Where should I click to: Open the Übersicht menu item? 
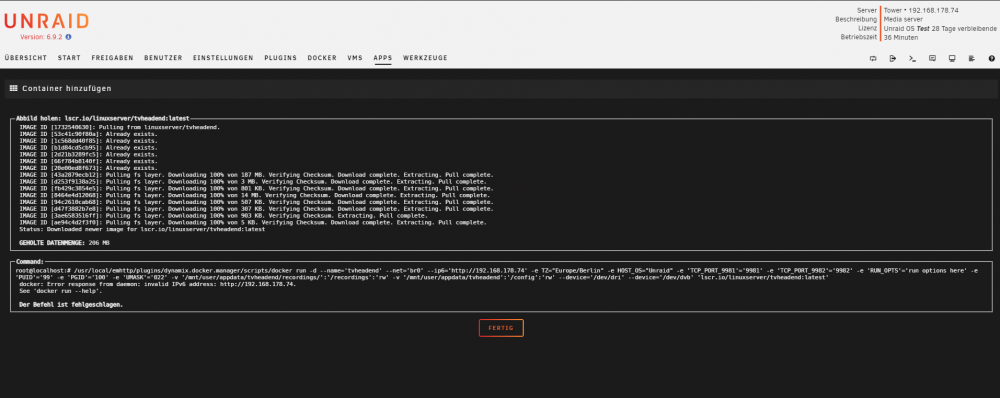pyautogui.click(x=26, y=58)
